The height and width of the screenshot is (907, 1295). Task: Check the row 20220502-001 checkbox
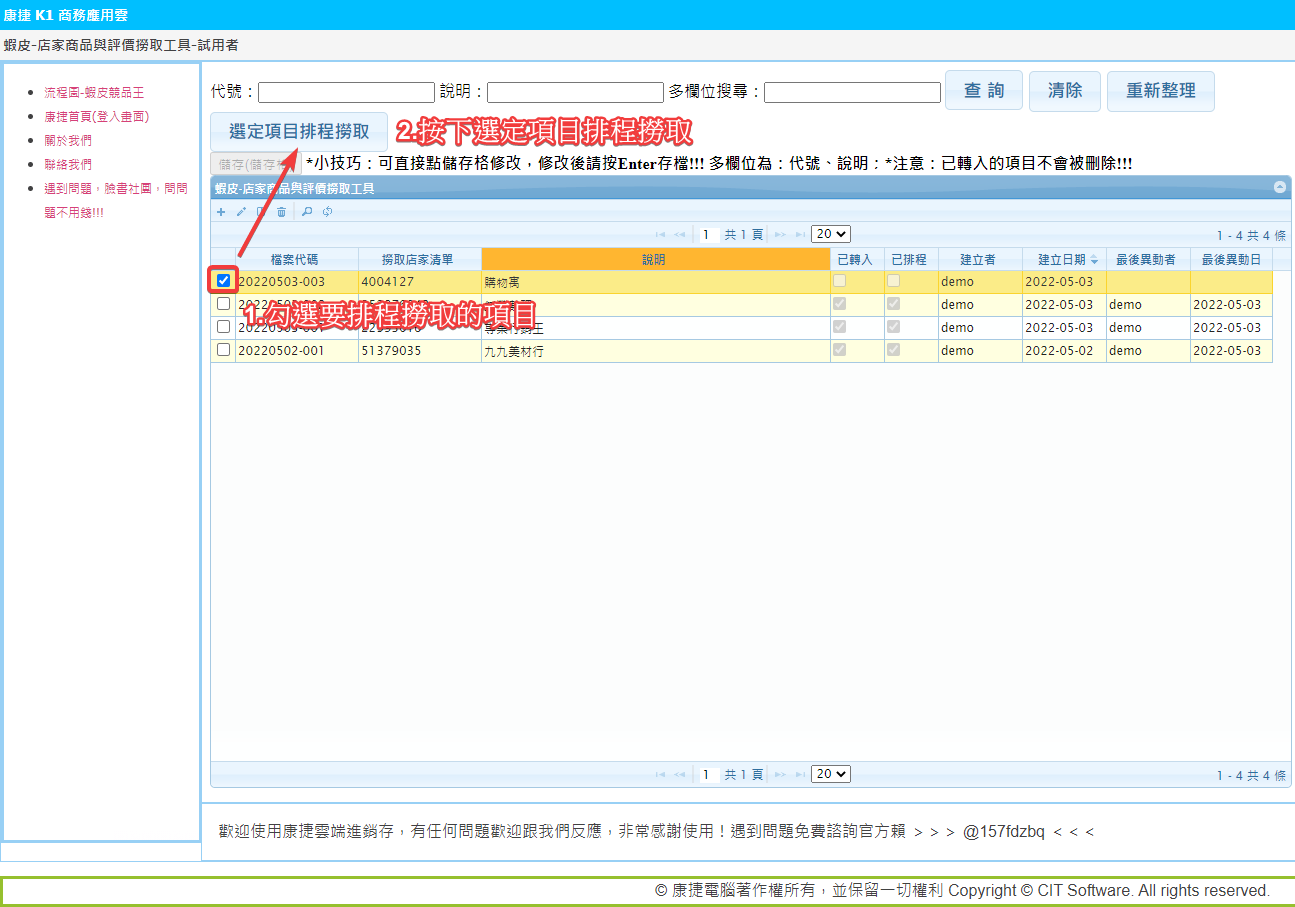tap(223, 350)
